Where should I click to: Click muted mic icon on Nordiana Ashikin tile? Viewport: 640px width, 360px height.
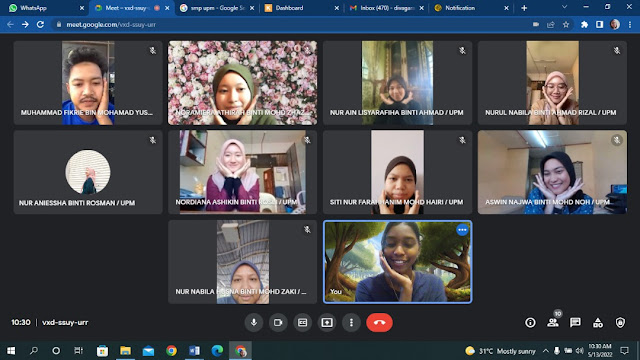coord(307,140)
